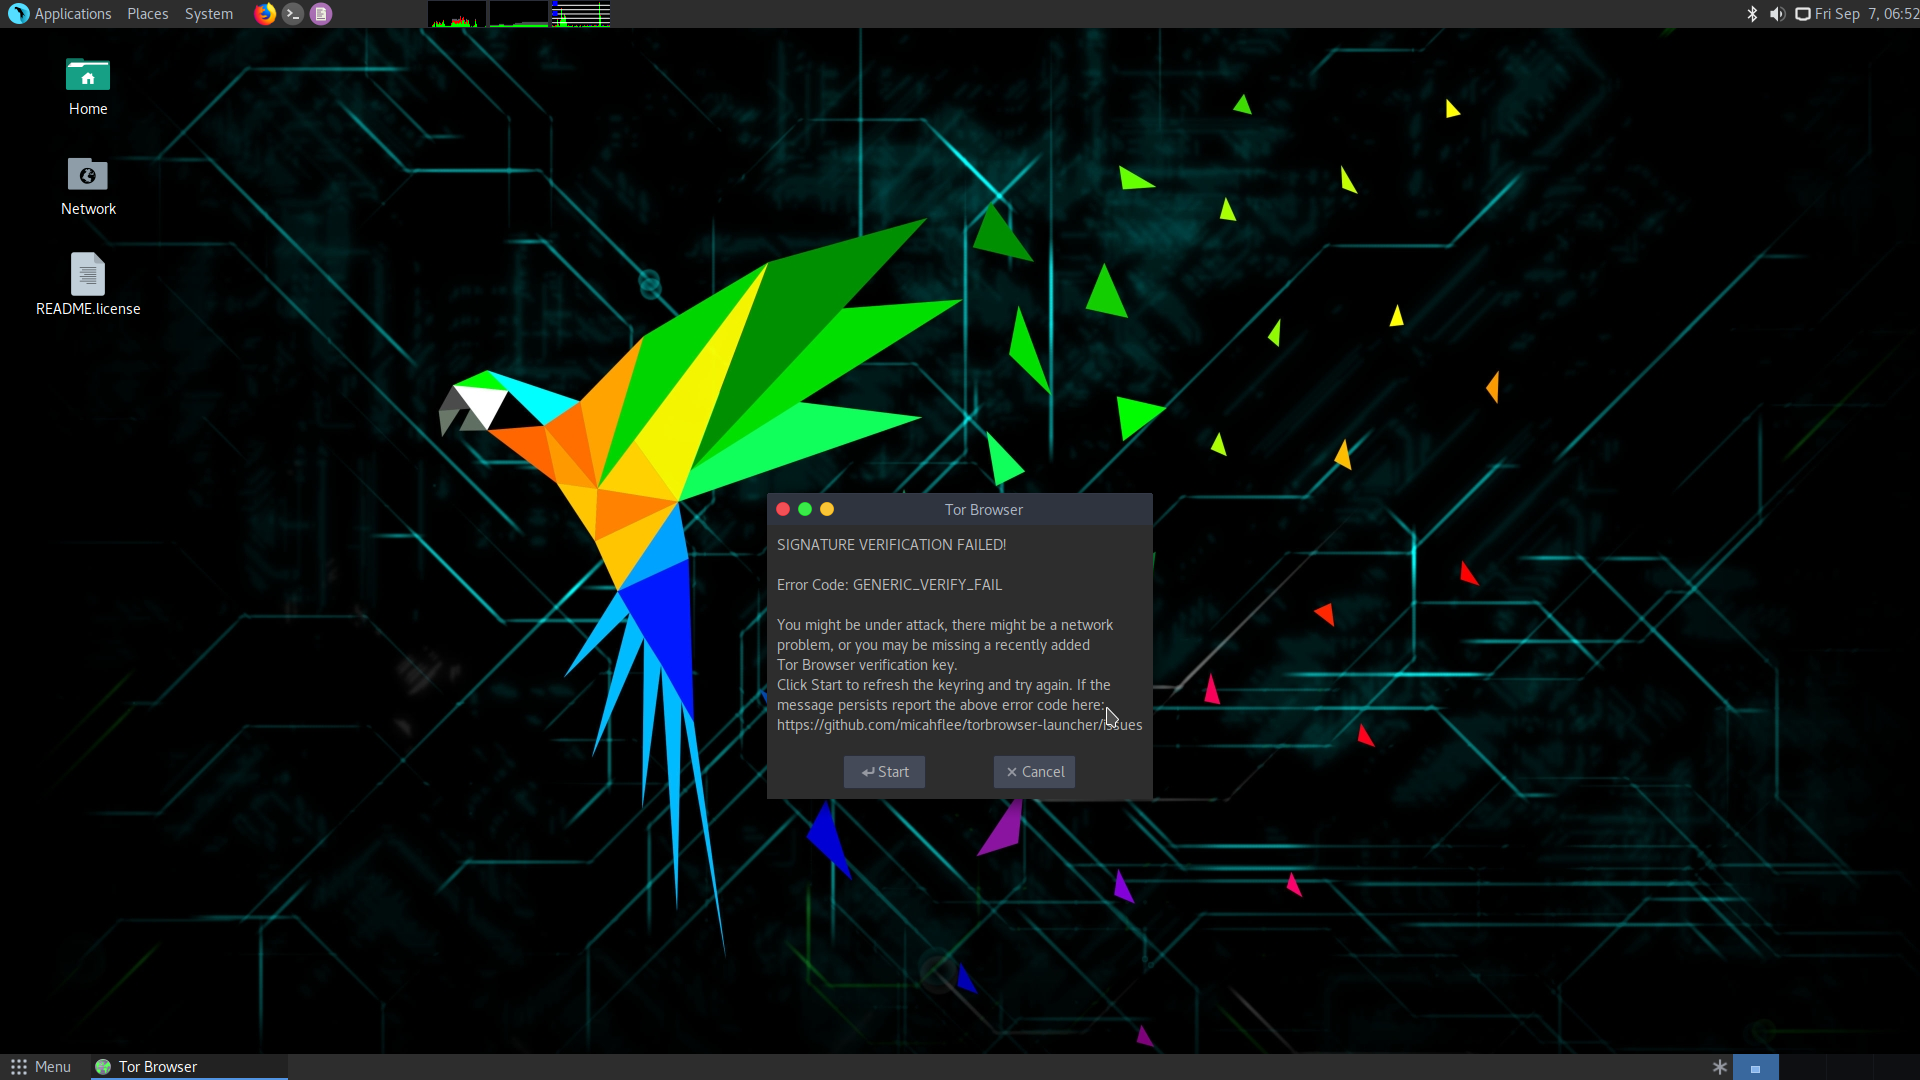Mute audio via the volume tray icon
1920x1080 pixels.
(x=1778, y=14)
